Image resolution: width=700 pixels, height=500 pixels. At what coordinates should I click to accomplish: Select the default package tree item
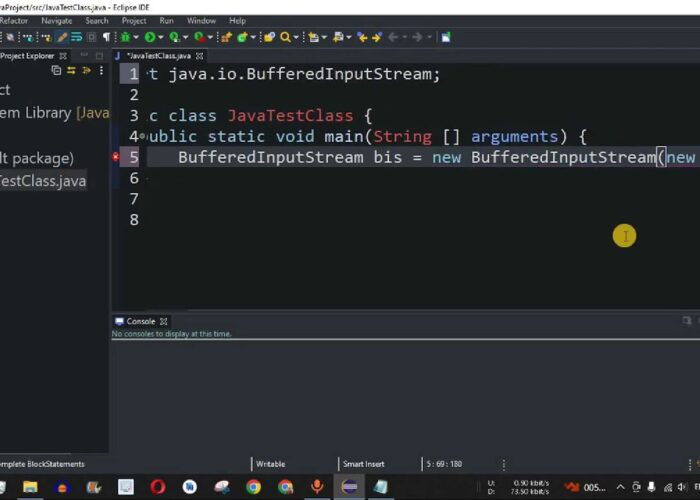point(37,158)
